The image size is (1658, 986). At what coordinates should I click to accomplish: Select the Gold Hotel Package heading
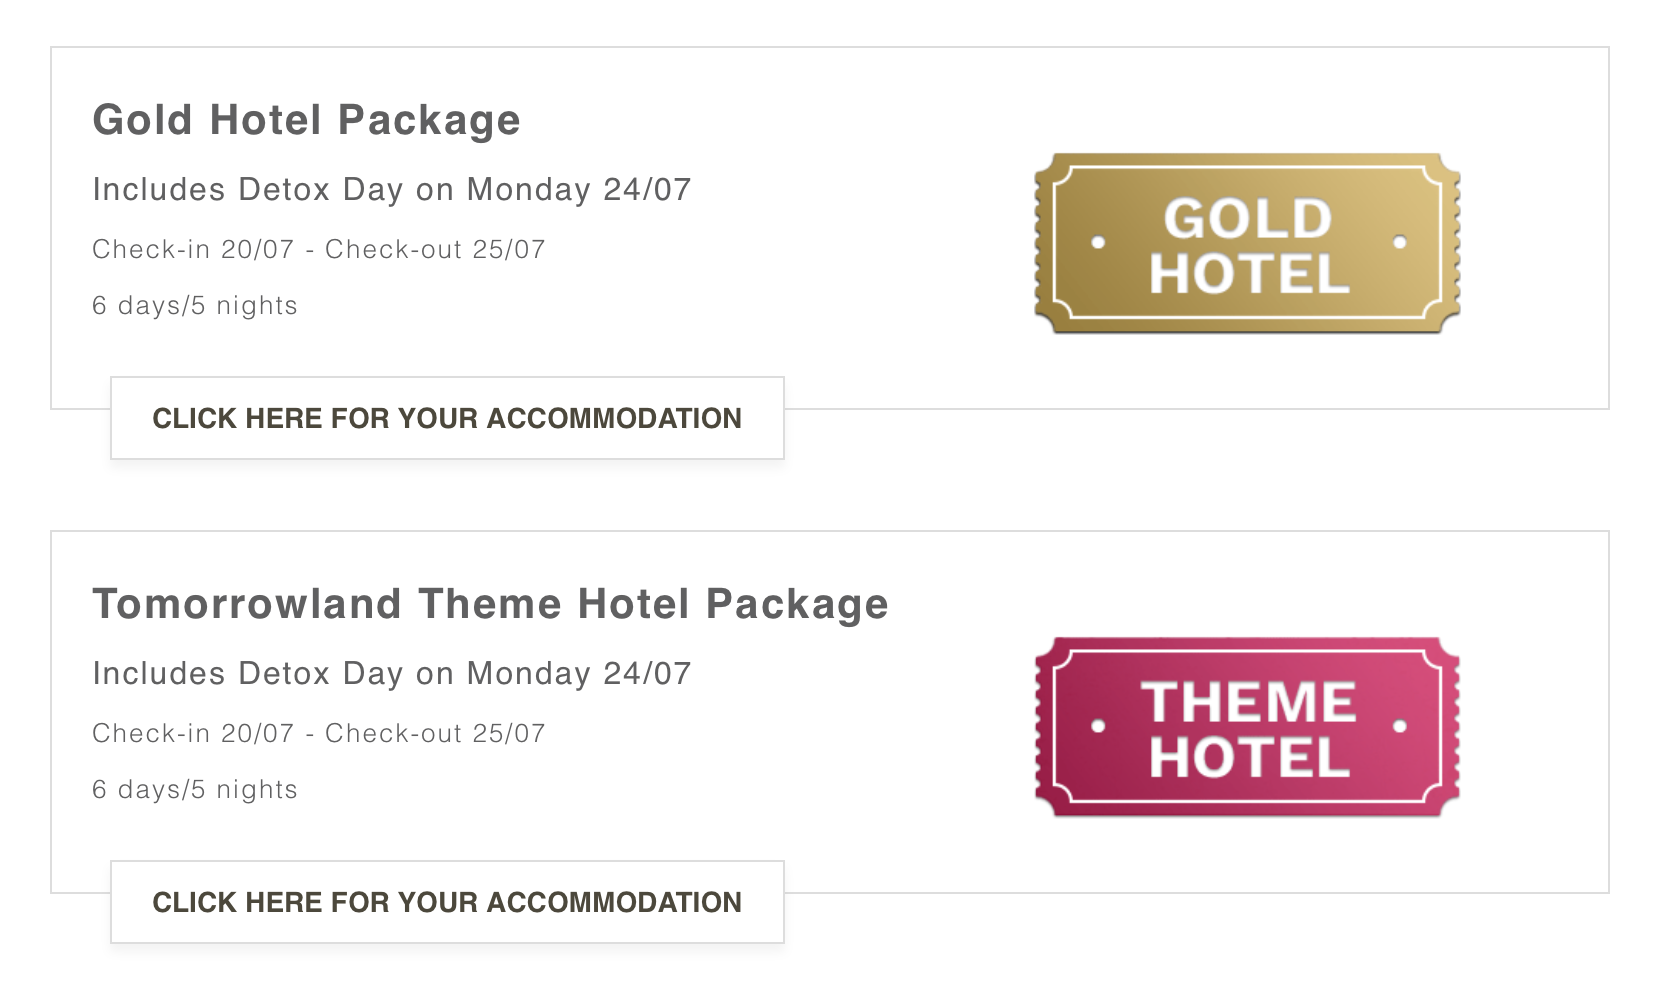[306, 121]
